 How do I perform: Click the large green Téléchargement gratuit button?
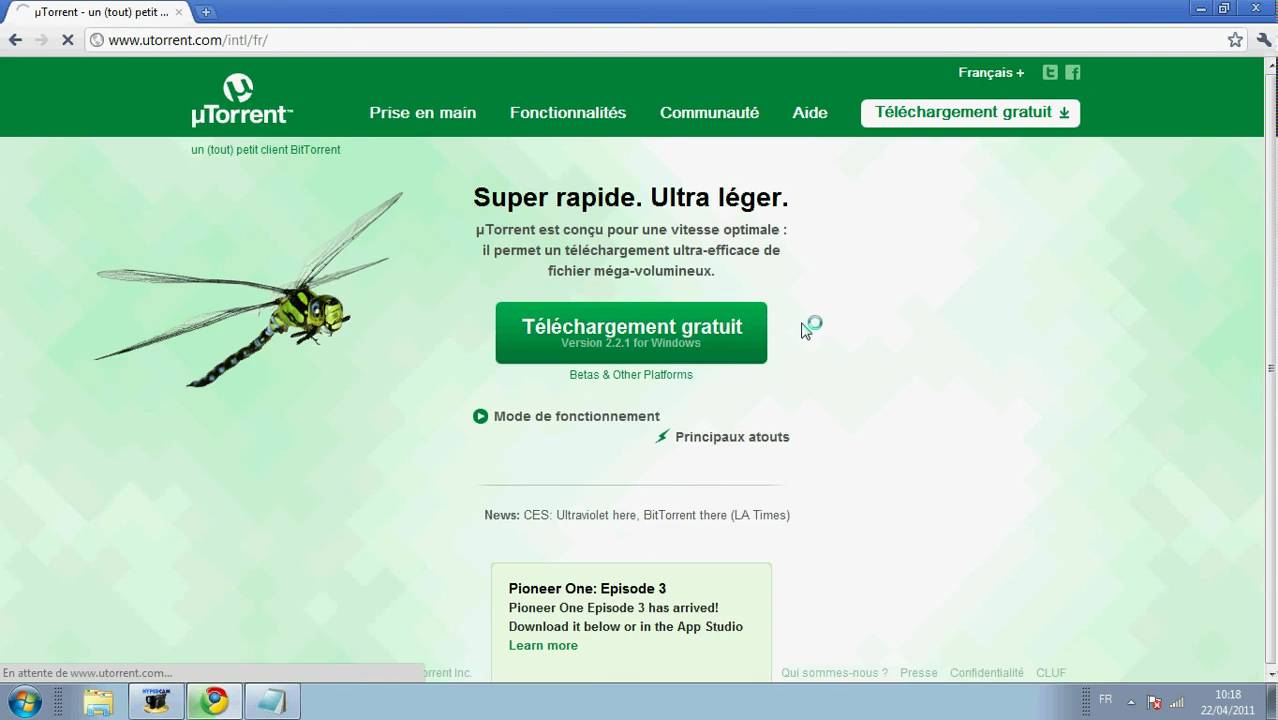[631, 333]
